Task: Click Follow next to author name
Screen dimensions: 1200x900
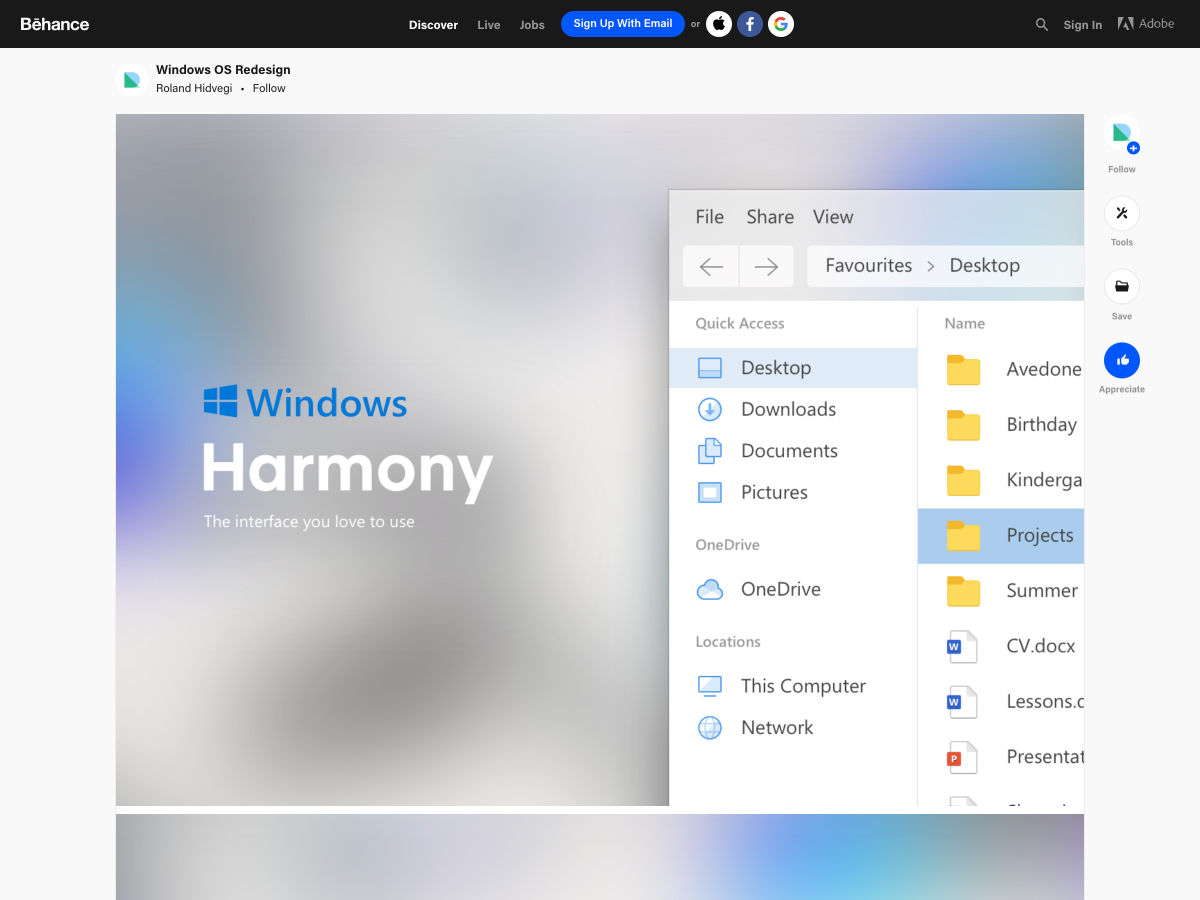Action: (x=269, y=88)
